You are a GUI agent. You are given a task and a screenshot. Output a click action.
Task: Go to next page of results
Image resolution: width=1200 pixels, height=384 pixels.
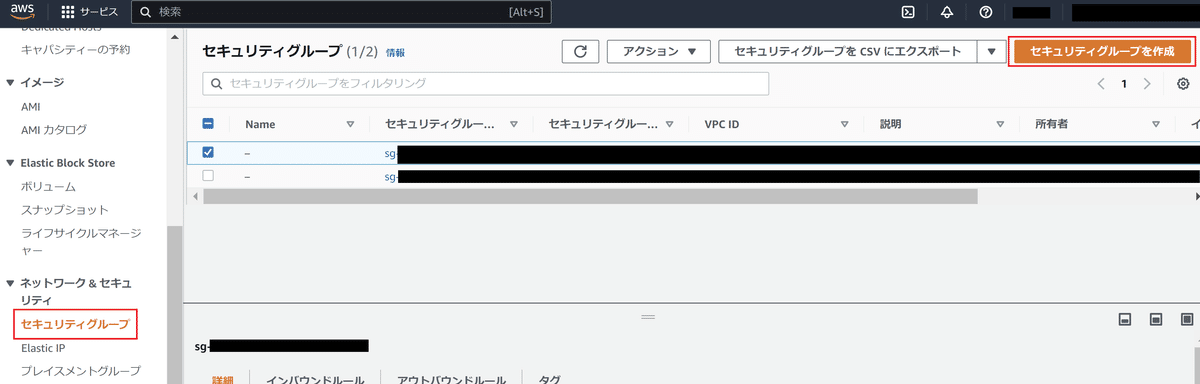coord(1147,84)
